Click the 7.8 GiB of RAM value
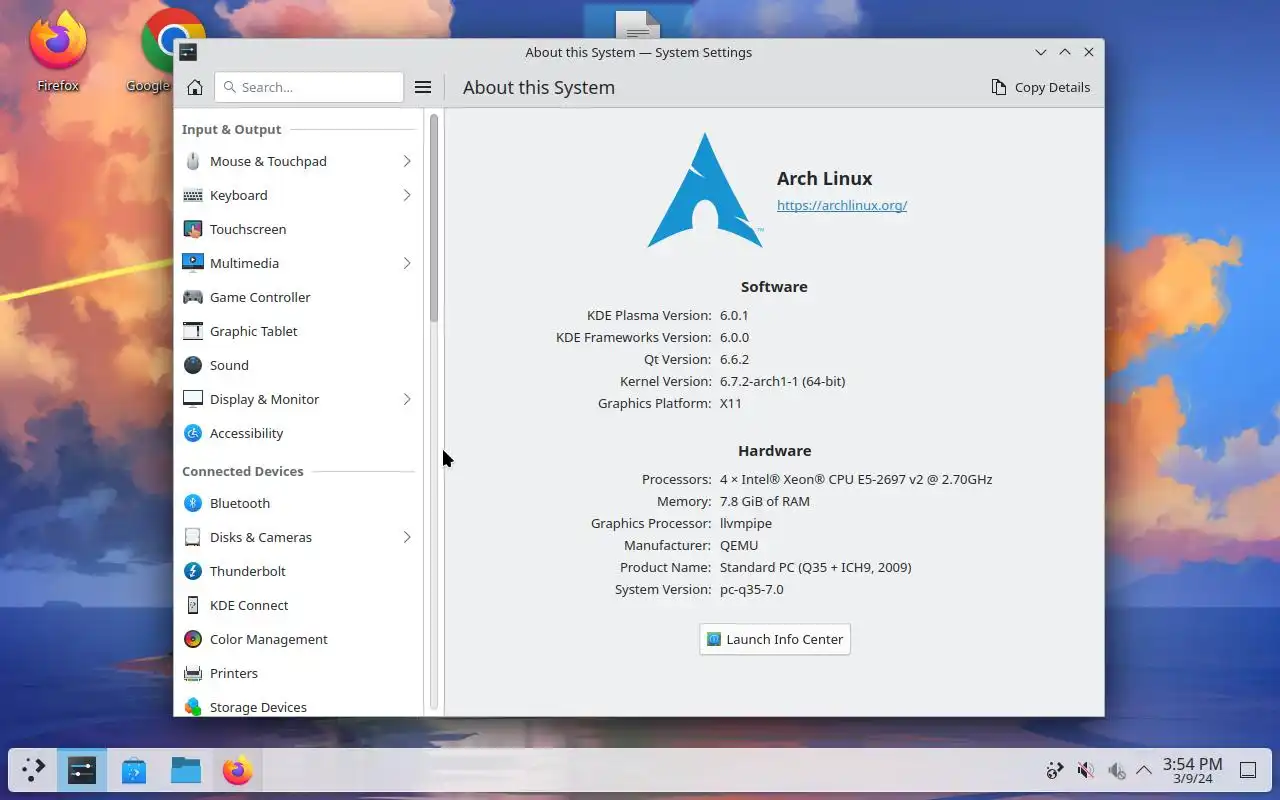Image resolution: width=1280 pixels, height=800 pixels. click(765, 501)
